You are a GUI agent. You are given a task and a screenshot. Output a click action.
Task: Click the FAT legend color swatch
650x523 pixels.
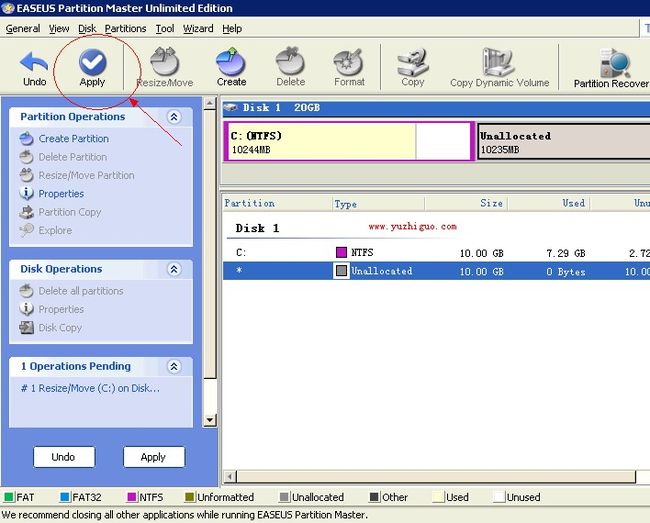coord(9,496)
